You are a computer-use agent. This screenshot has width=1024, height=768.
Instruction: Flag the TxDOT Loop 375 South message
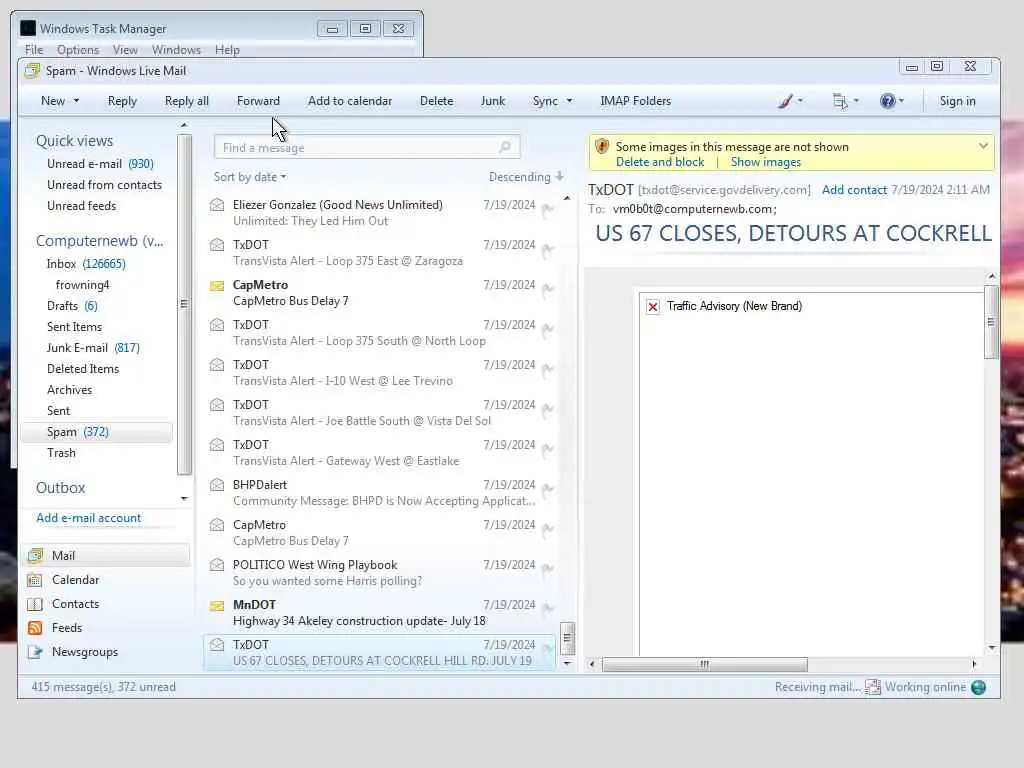548,328
